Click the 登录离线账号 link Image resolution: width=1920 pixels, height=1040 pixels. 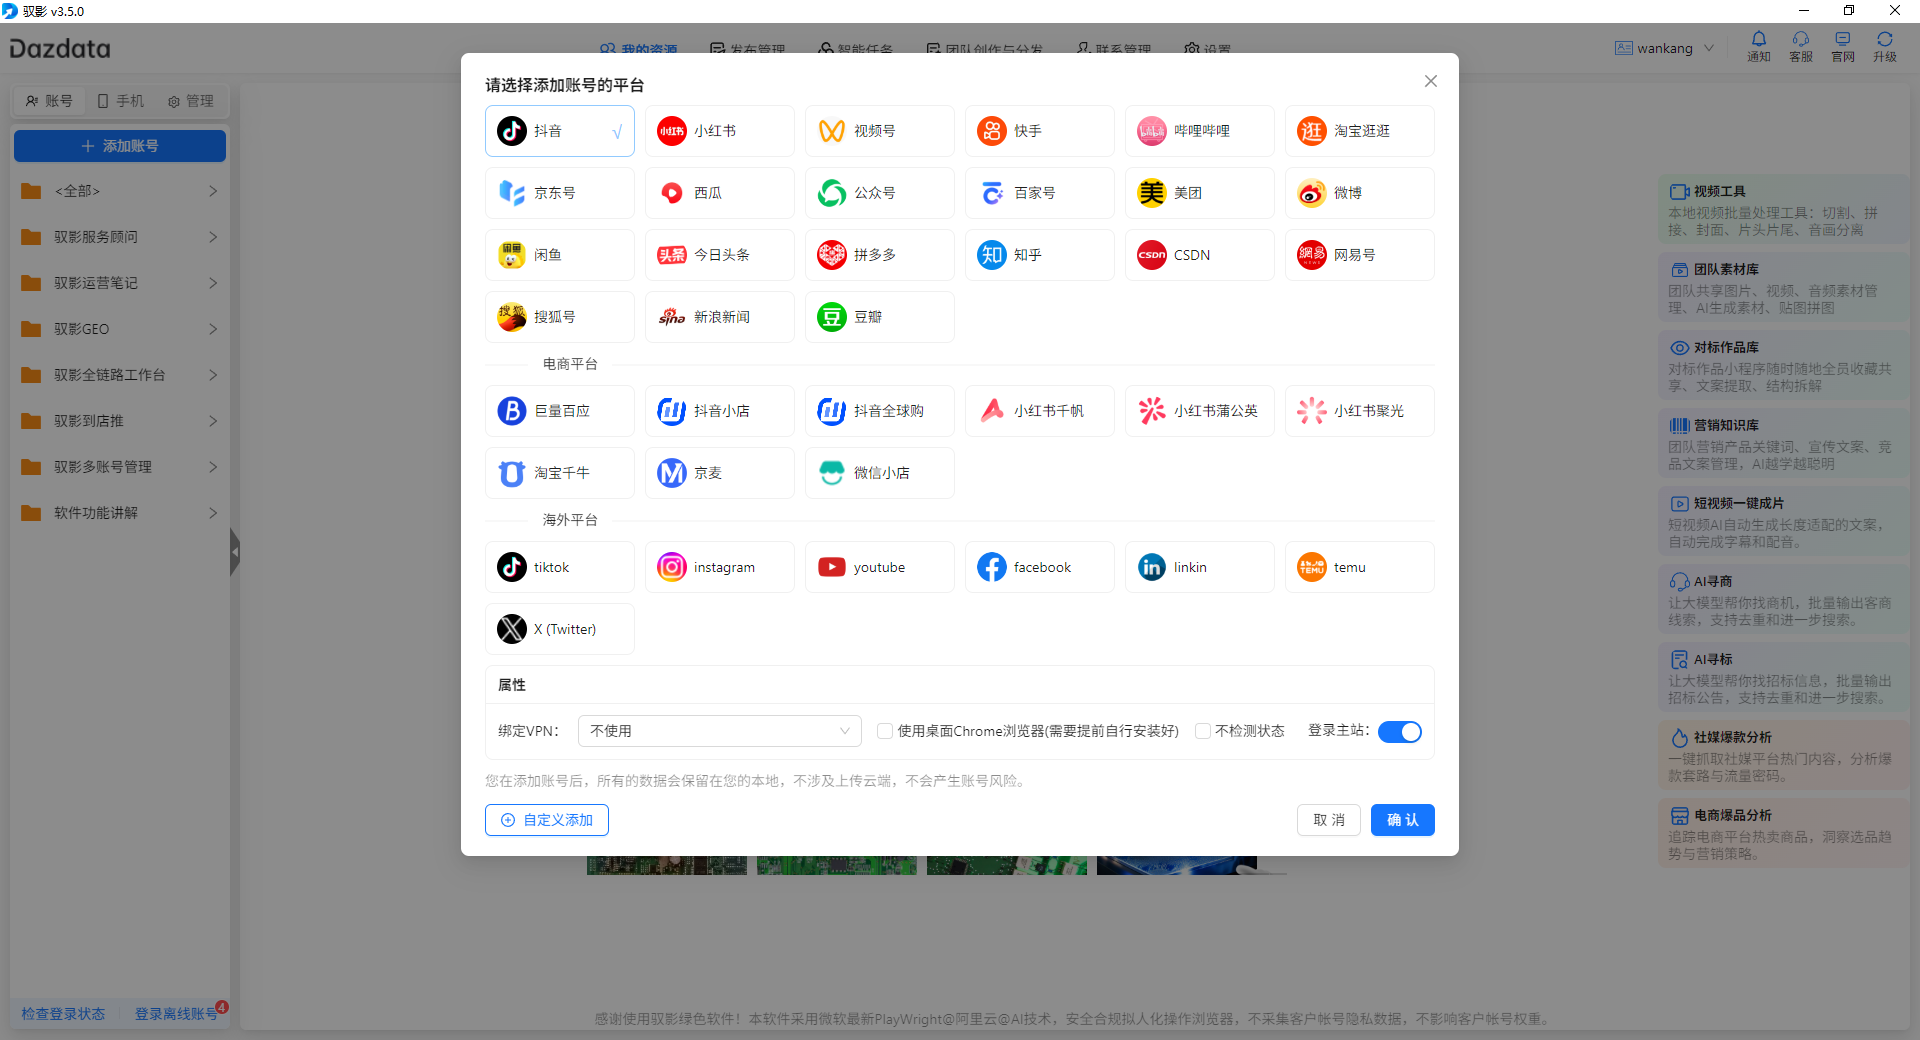click(176, 1014)
